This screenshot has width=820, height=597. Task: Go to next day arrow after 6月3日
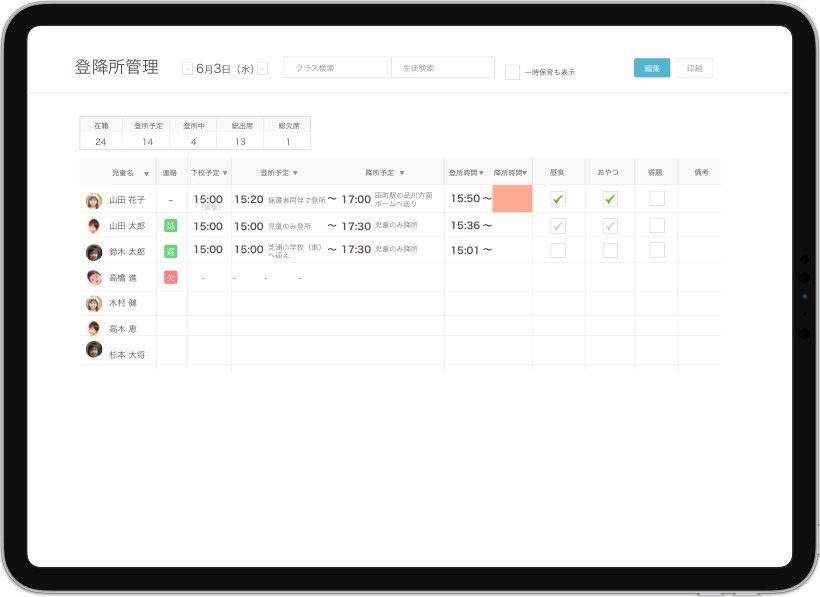click(x=262, y=69)
